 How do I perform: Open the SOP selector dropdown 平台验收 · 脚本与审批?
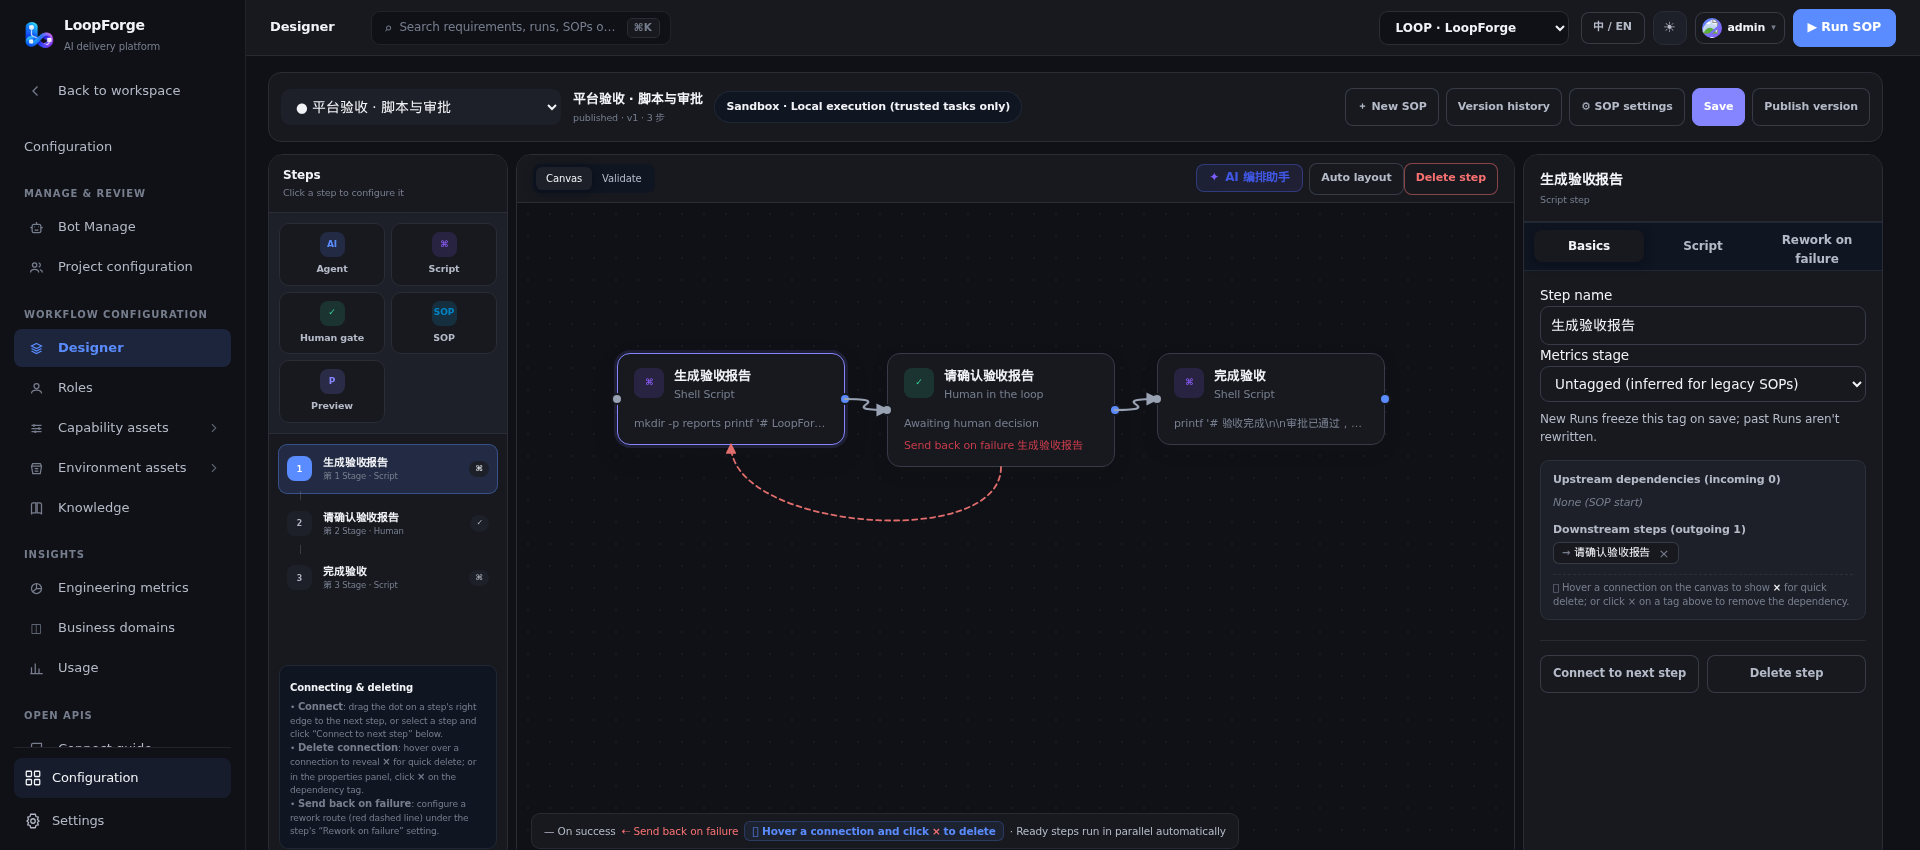tap(421, 107)
